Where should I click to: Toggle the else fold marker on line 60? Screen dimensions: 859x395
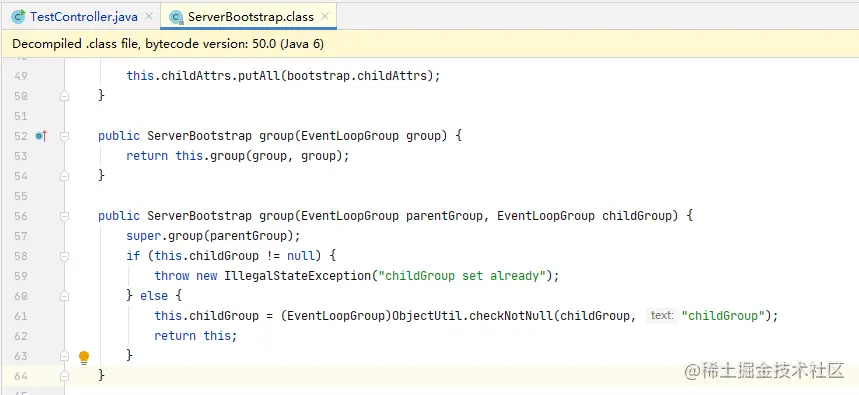[65, 296]
